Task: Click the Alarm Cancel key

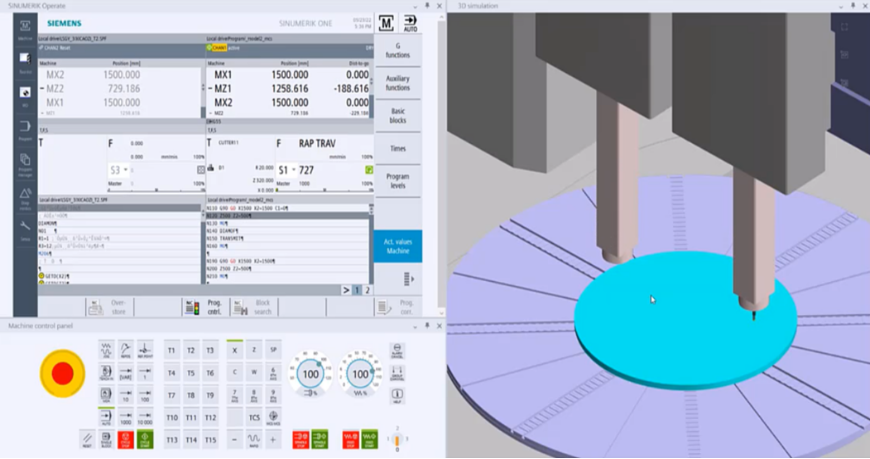Action: 397,351
